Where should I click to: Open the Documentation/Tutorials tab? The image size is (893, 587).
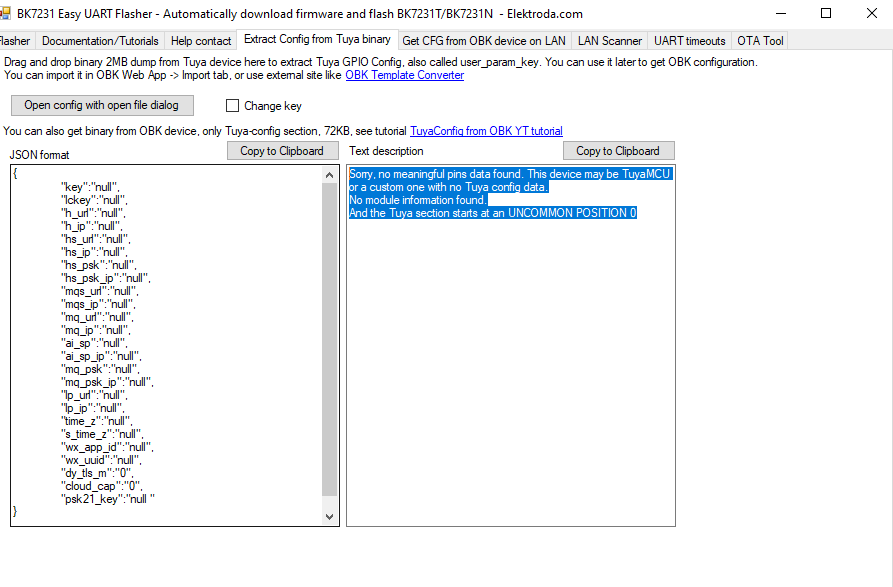tap(100, 41)
